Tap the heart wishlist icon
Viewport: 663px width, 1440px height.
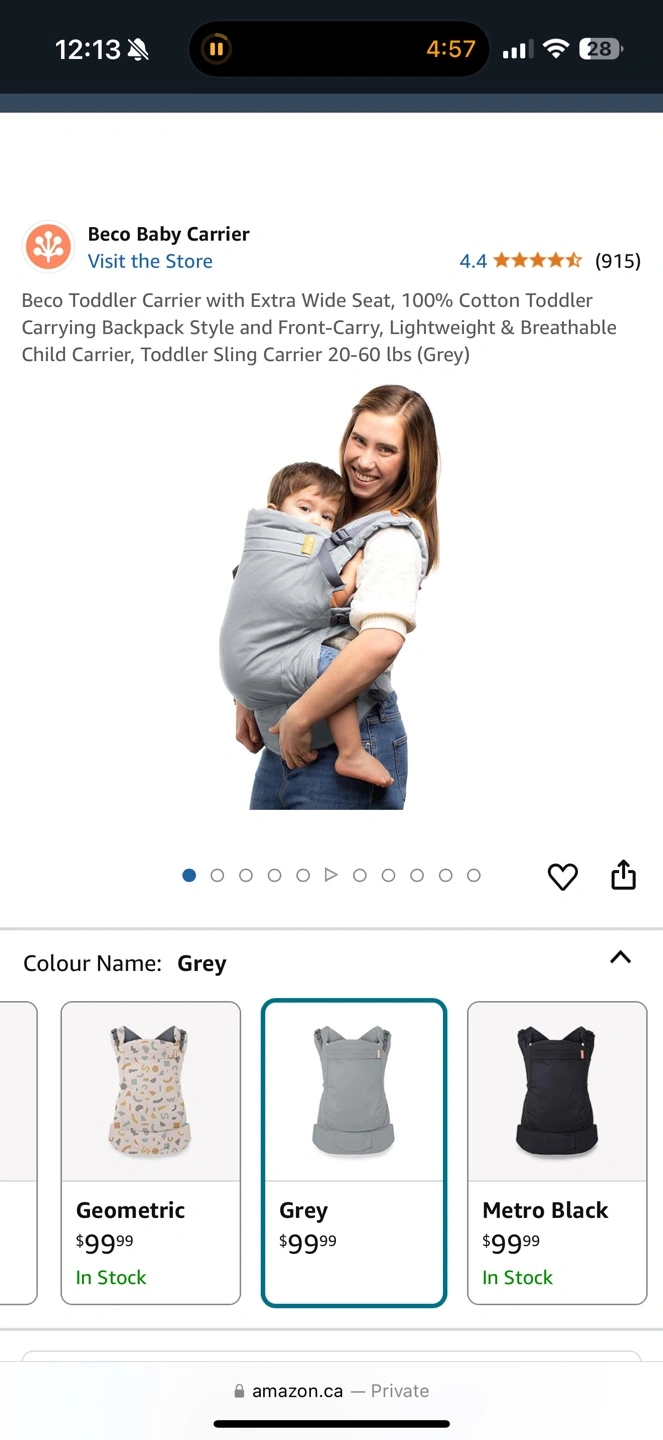click(x=563, y=877)
